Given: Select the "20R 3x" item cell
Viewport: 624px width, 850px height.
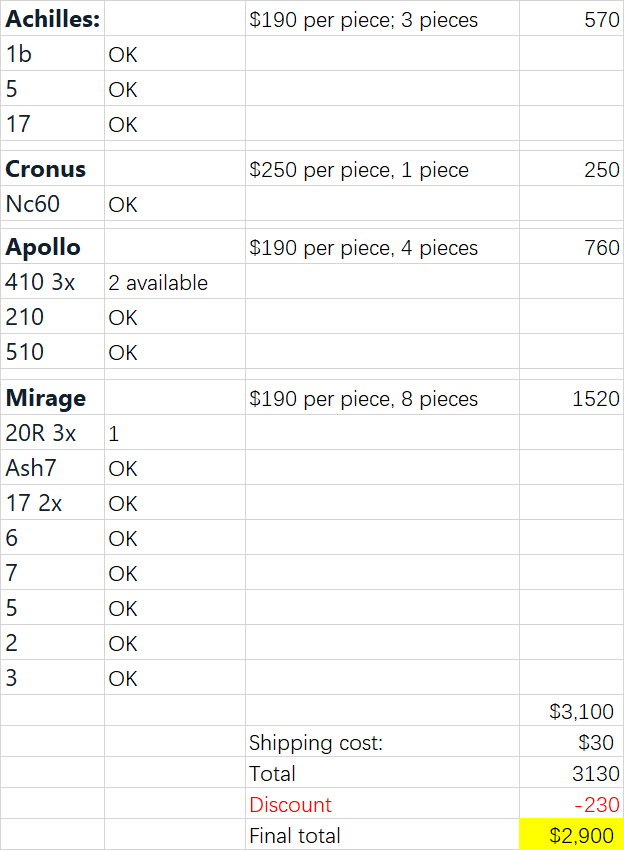Looking at the screenshot, I should (53, 433).
